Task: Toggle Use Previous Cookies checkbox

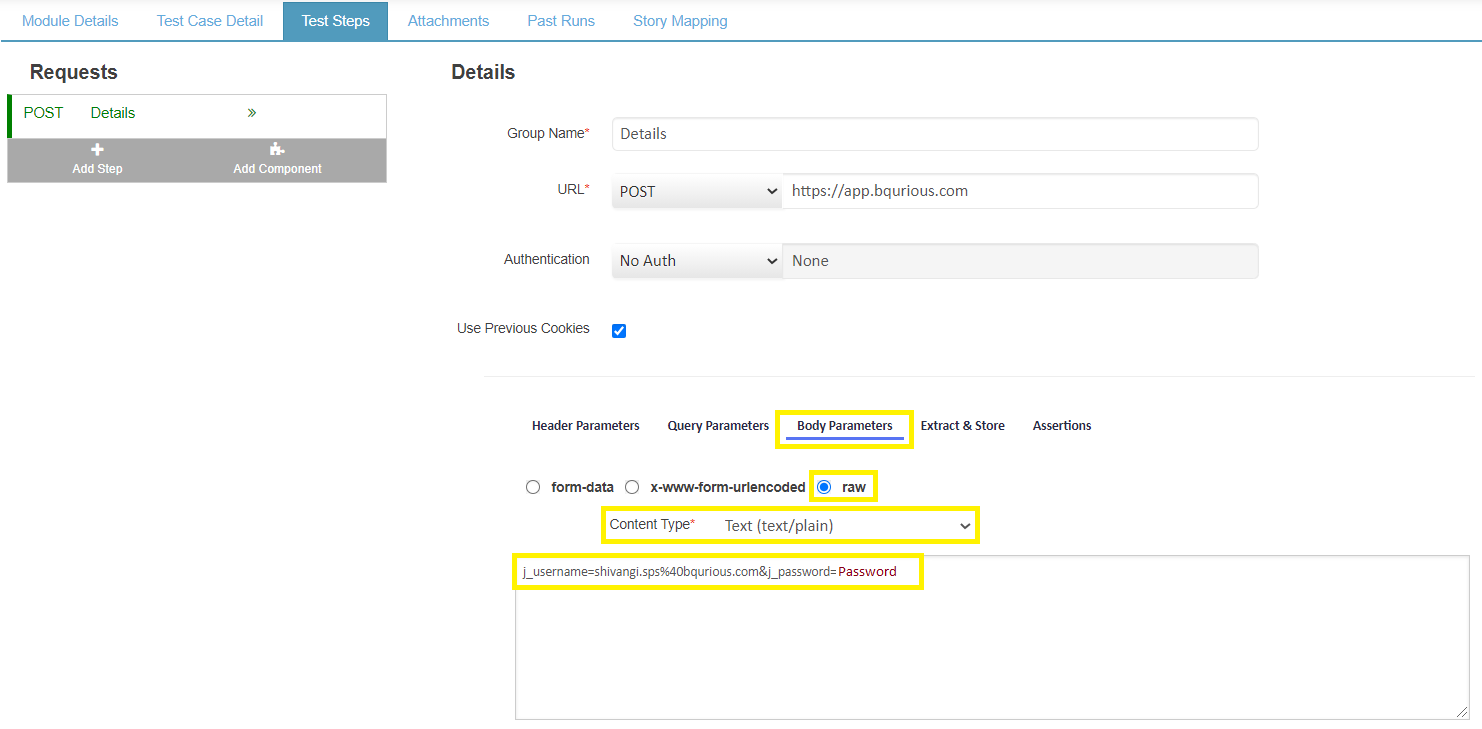Action: pos(619,331)
